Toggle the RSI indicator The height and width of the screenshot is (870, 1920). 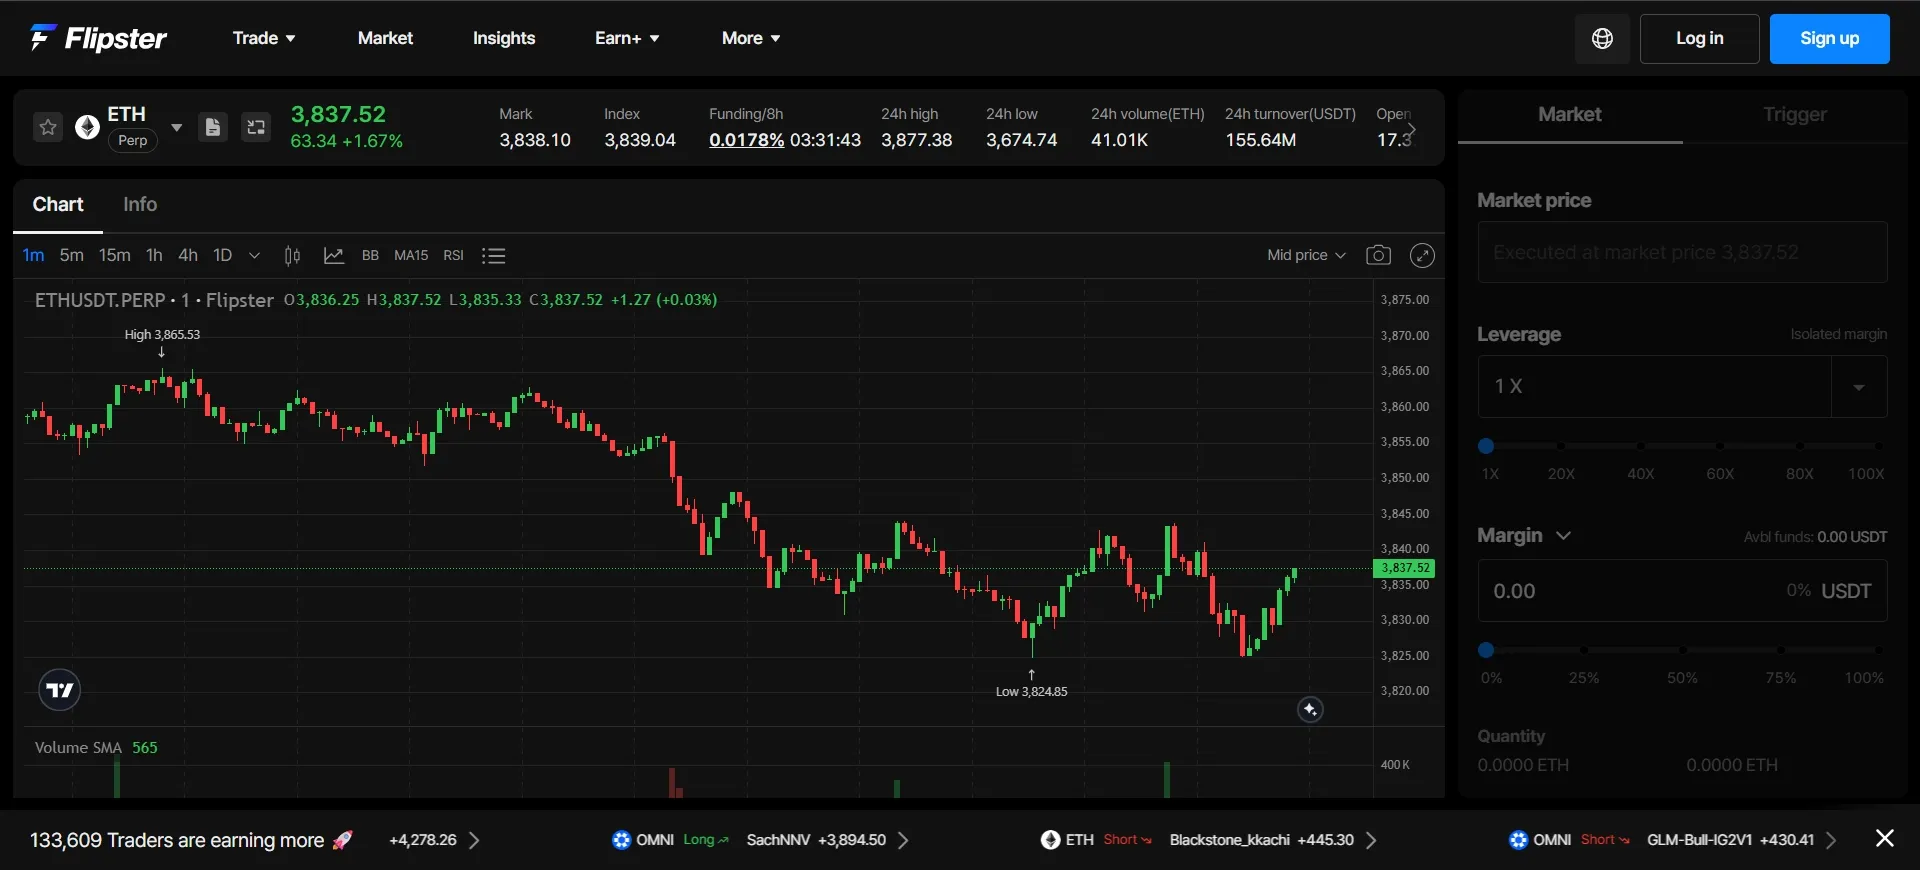click(453, 256)
